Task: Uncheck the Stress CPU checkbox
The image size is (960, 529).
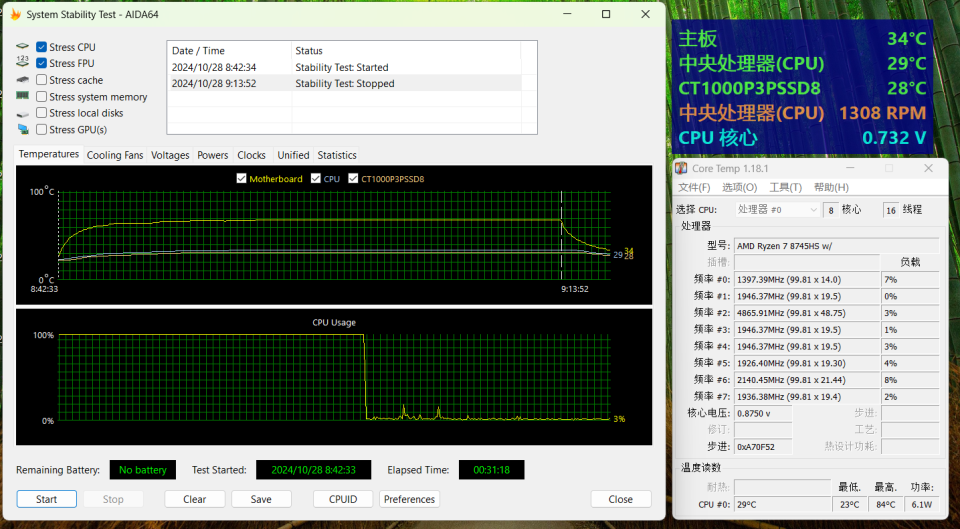Action: pos(42,47)
